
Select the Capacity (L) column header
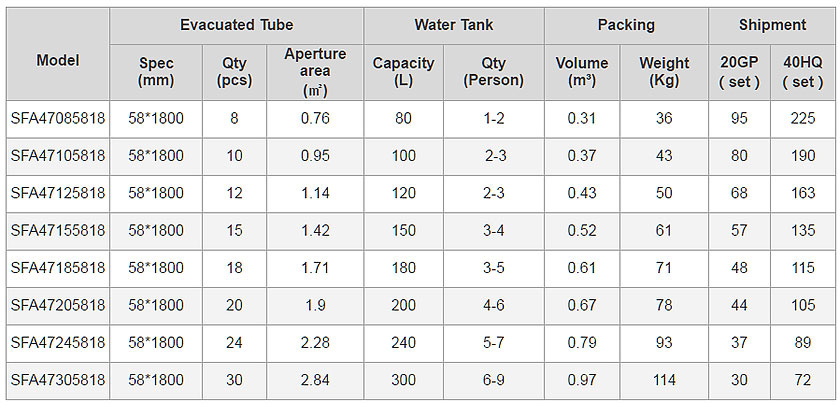pos(403,72)
